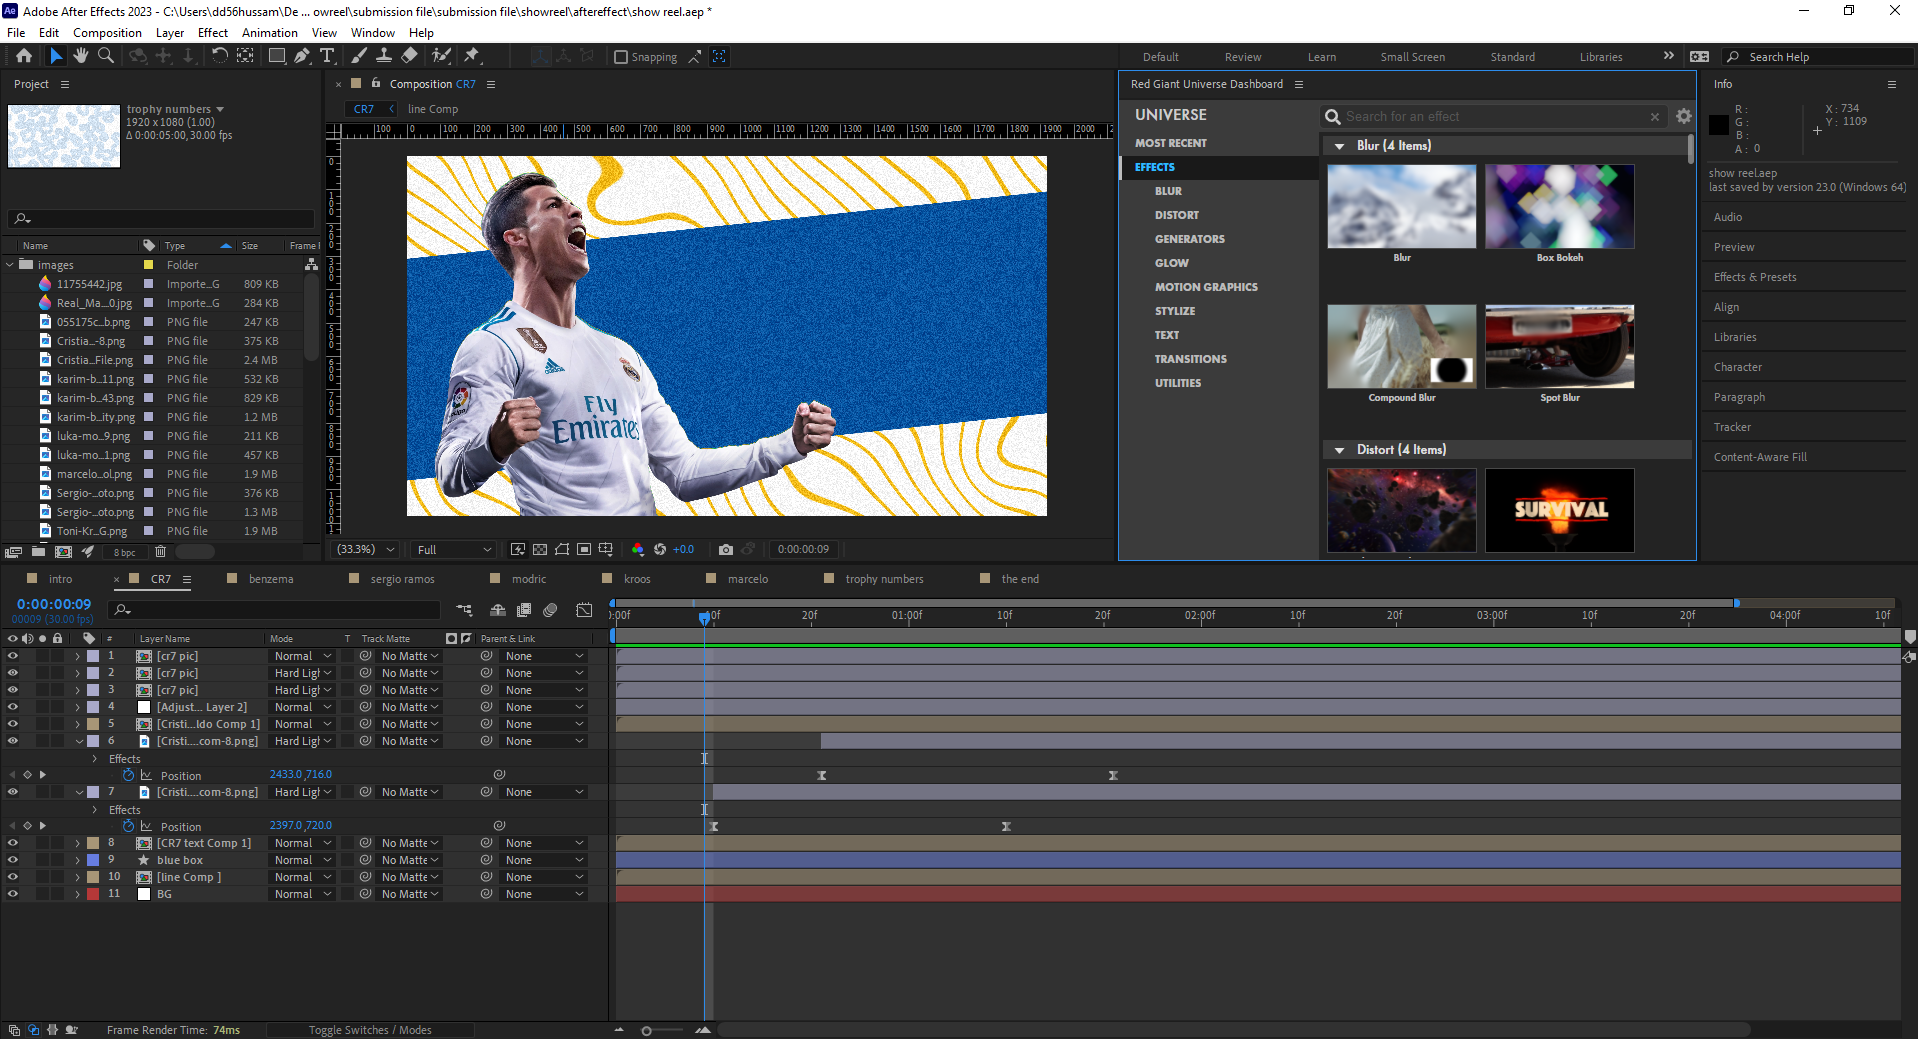Select the Rotation tool
1918x1039 pixels.
pyautogui.click(x=219, y=56)
